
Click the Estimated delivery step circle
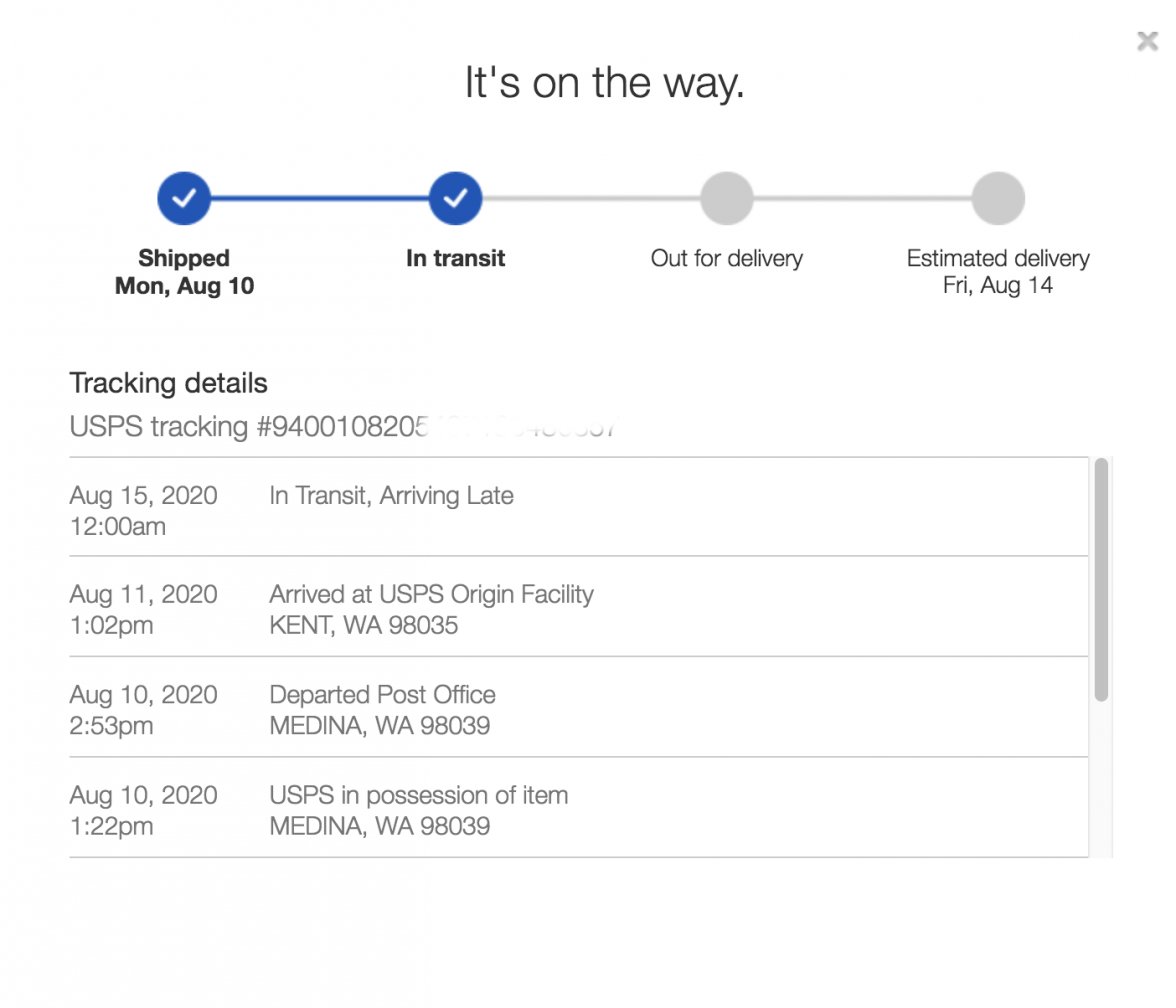pos(998,198)
